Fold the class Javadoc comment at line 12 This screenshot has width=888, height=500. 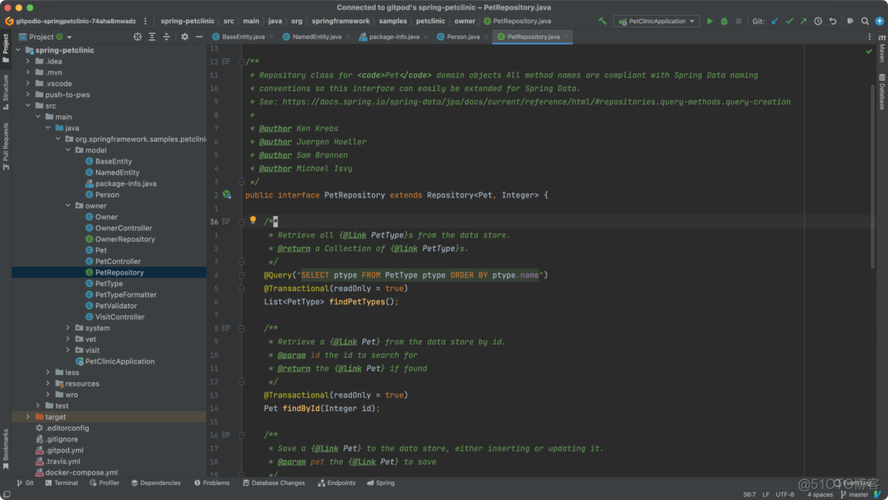(x=241, y=61)
